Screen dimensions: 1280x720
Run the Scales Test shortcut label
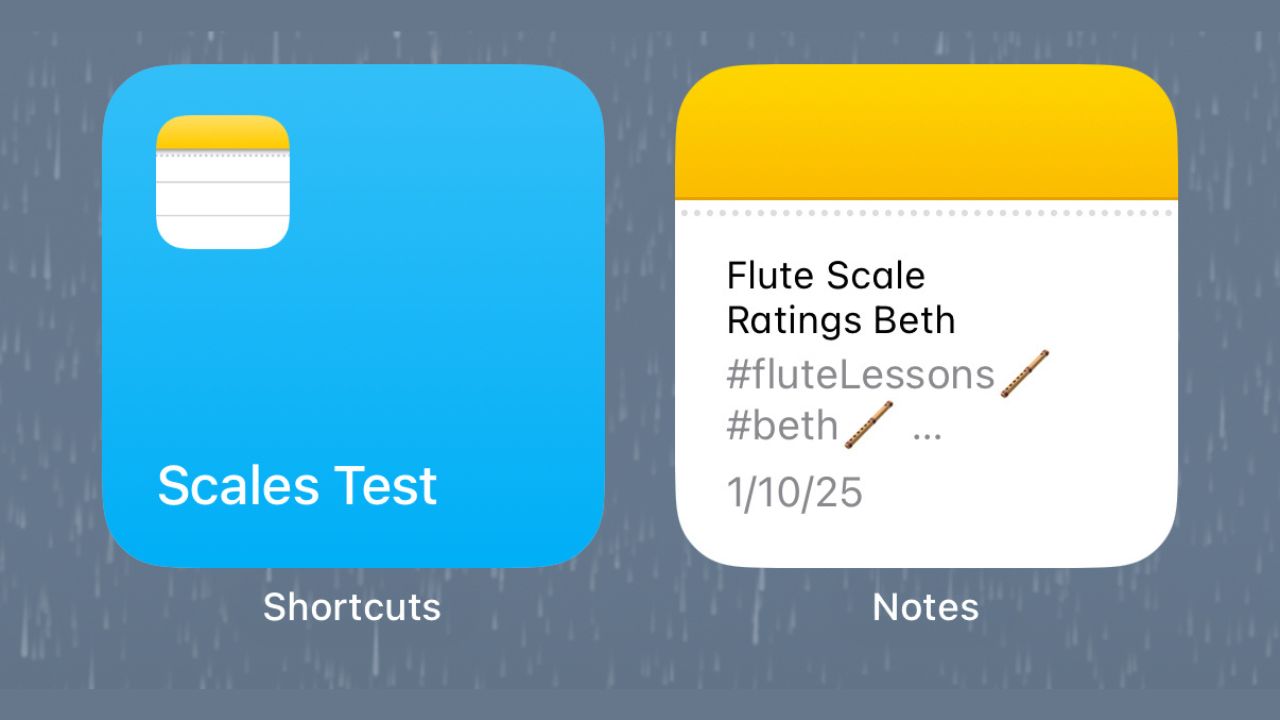click(x=297, y=486)
